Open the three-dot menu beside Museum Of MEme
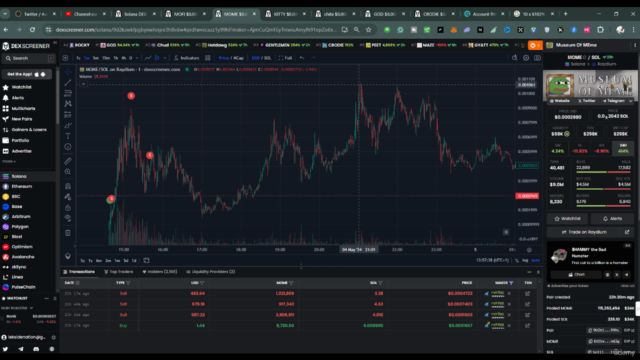Viewport: 640px width, 360px height. click(x=634, y=45)
